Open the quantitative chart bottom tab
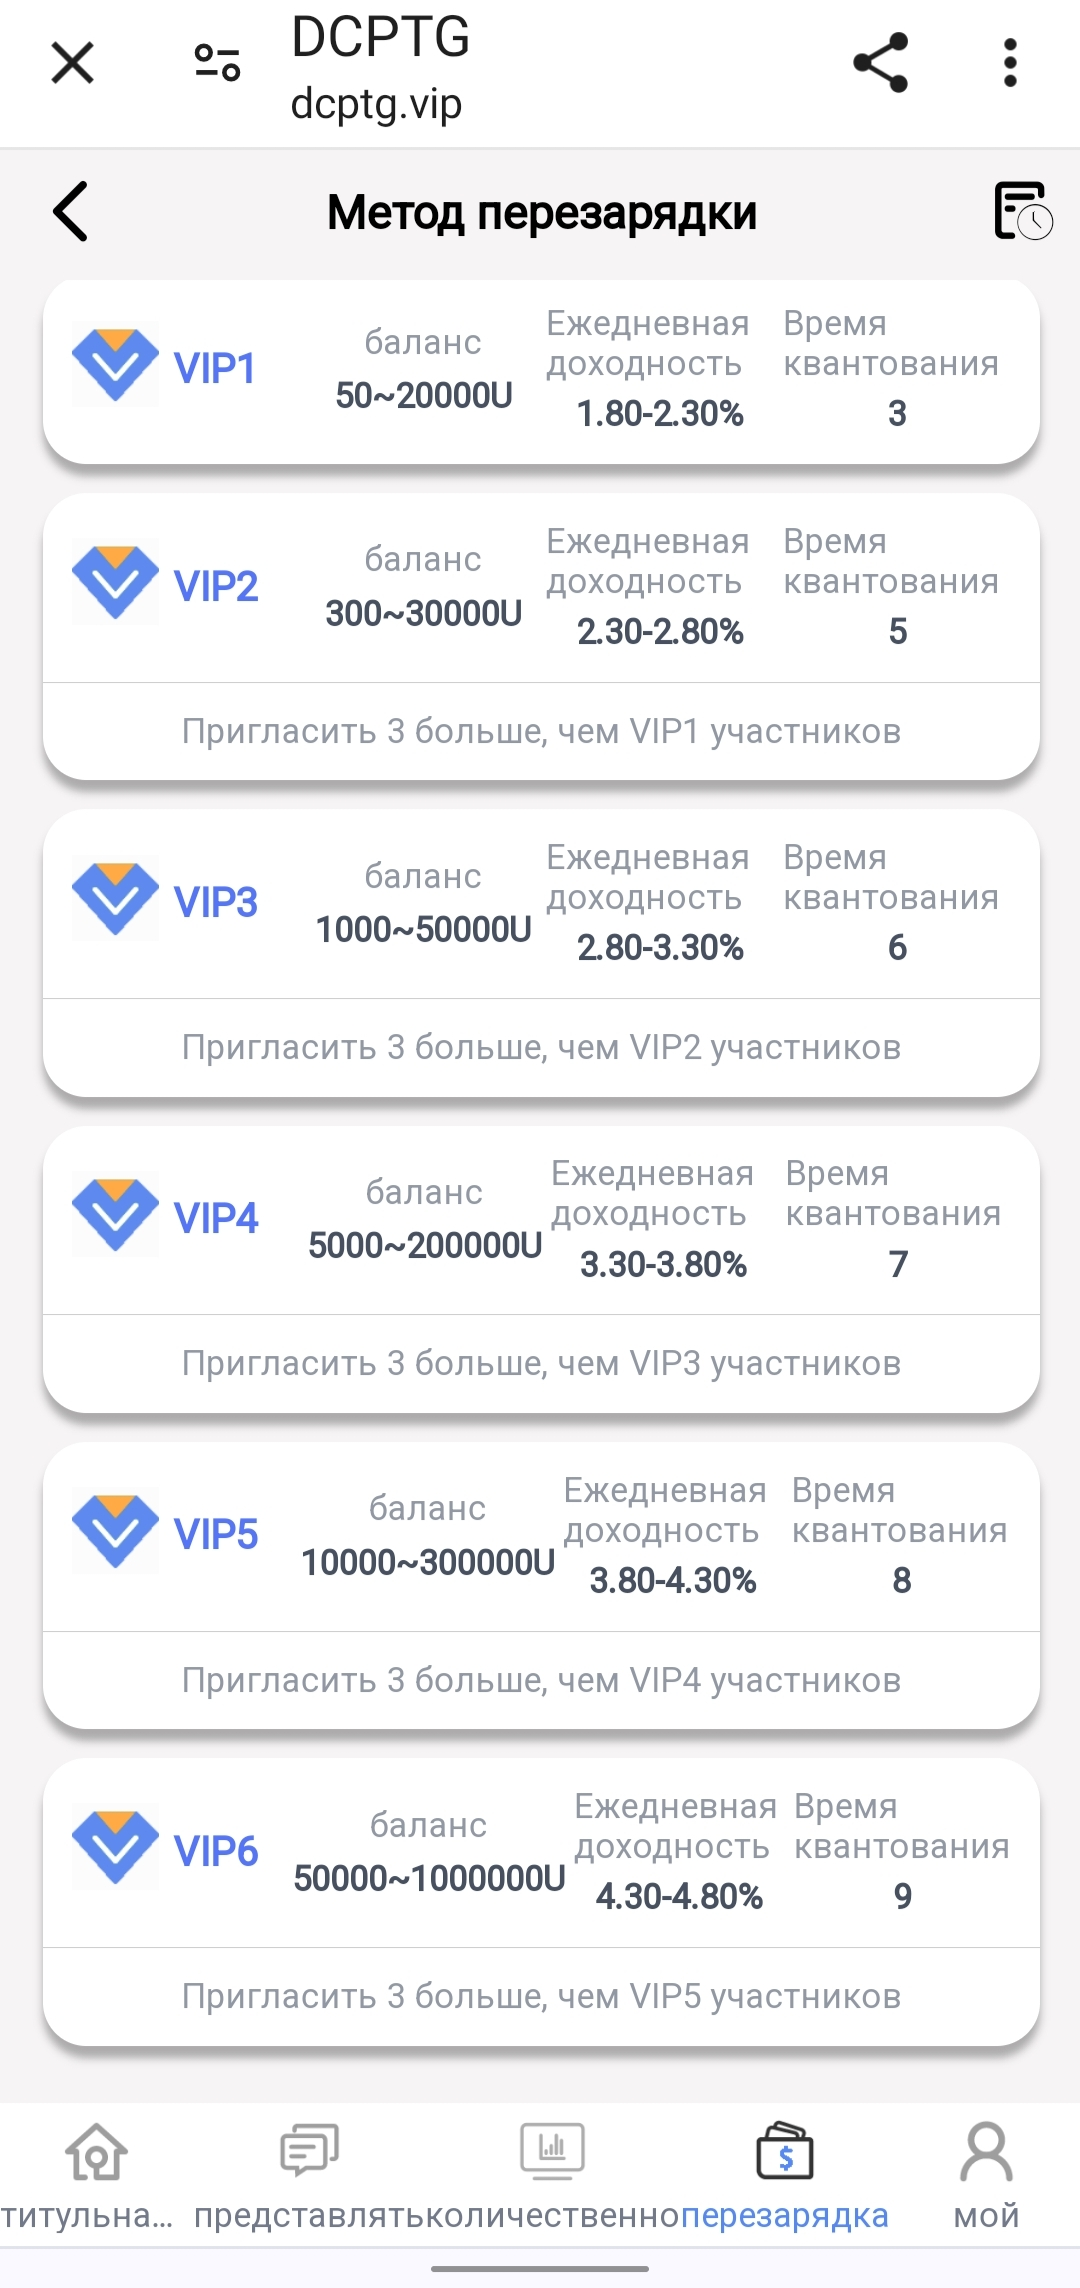 click(x=552, y=2172)
